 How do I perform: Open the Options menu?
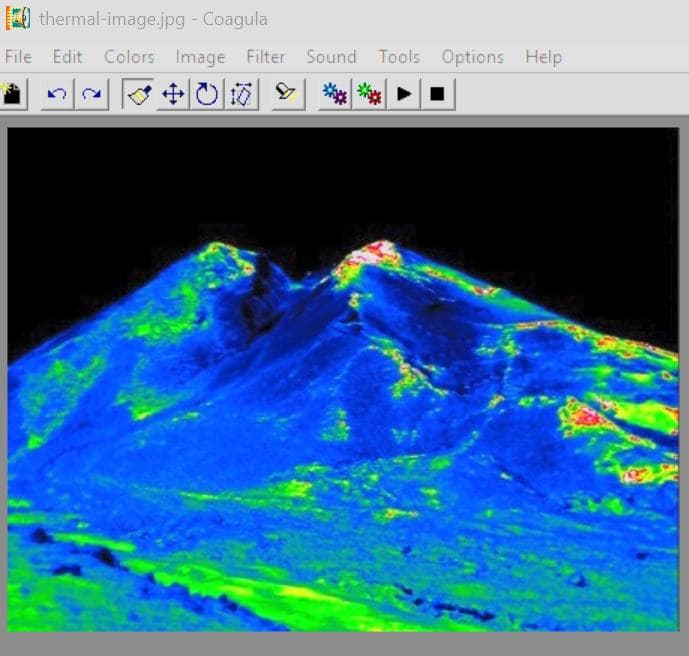point(473,57)
